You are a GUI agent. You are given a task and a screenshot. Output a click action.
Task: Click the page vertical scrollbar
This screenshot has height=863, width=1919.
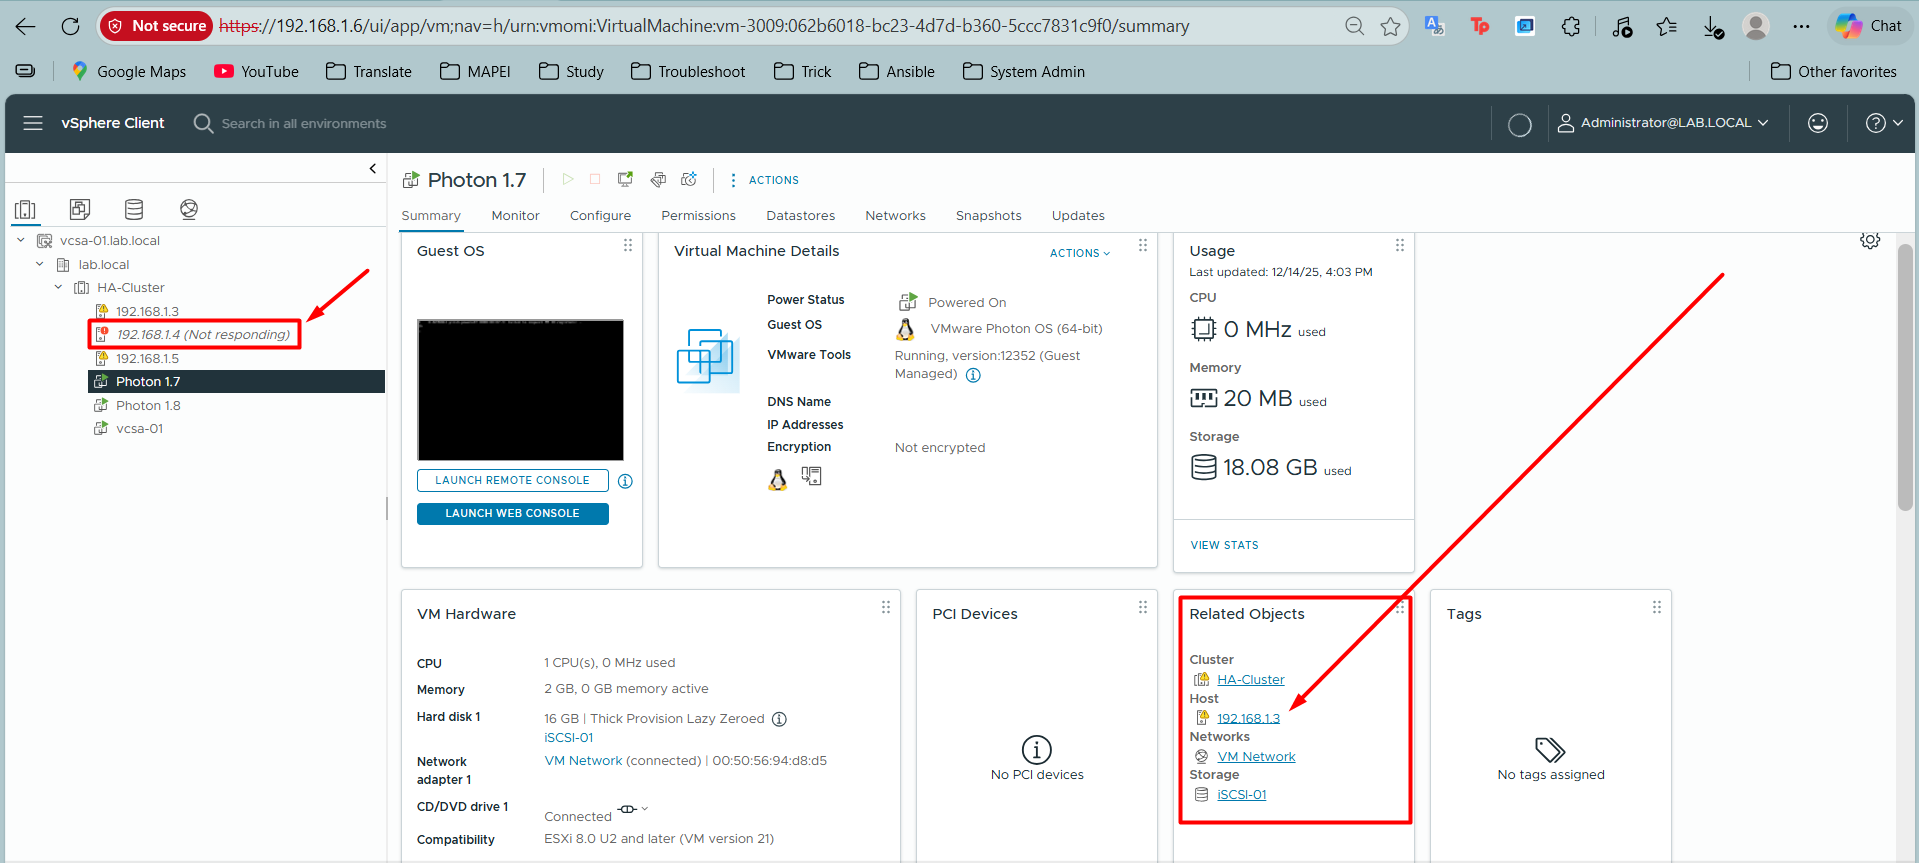coord(1906,378)
